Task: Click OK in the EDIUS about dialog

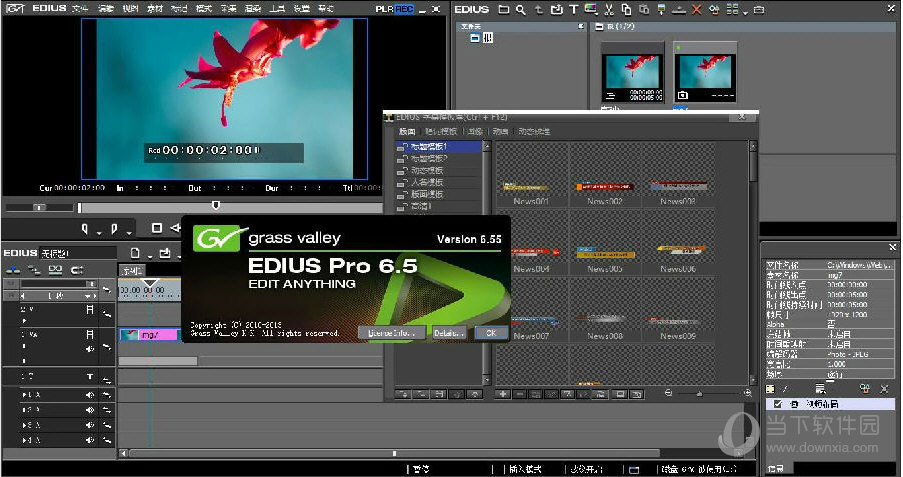Action: [489, 331]
